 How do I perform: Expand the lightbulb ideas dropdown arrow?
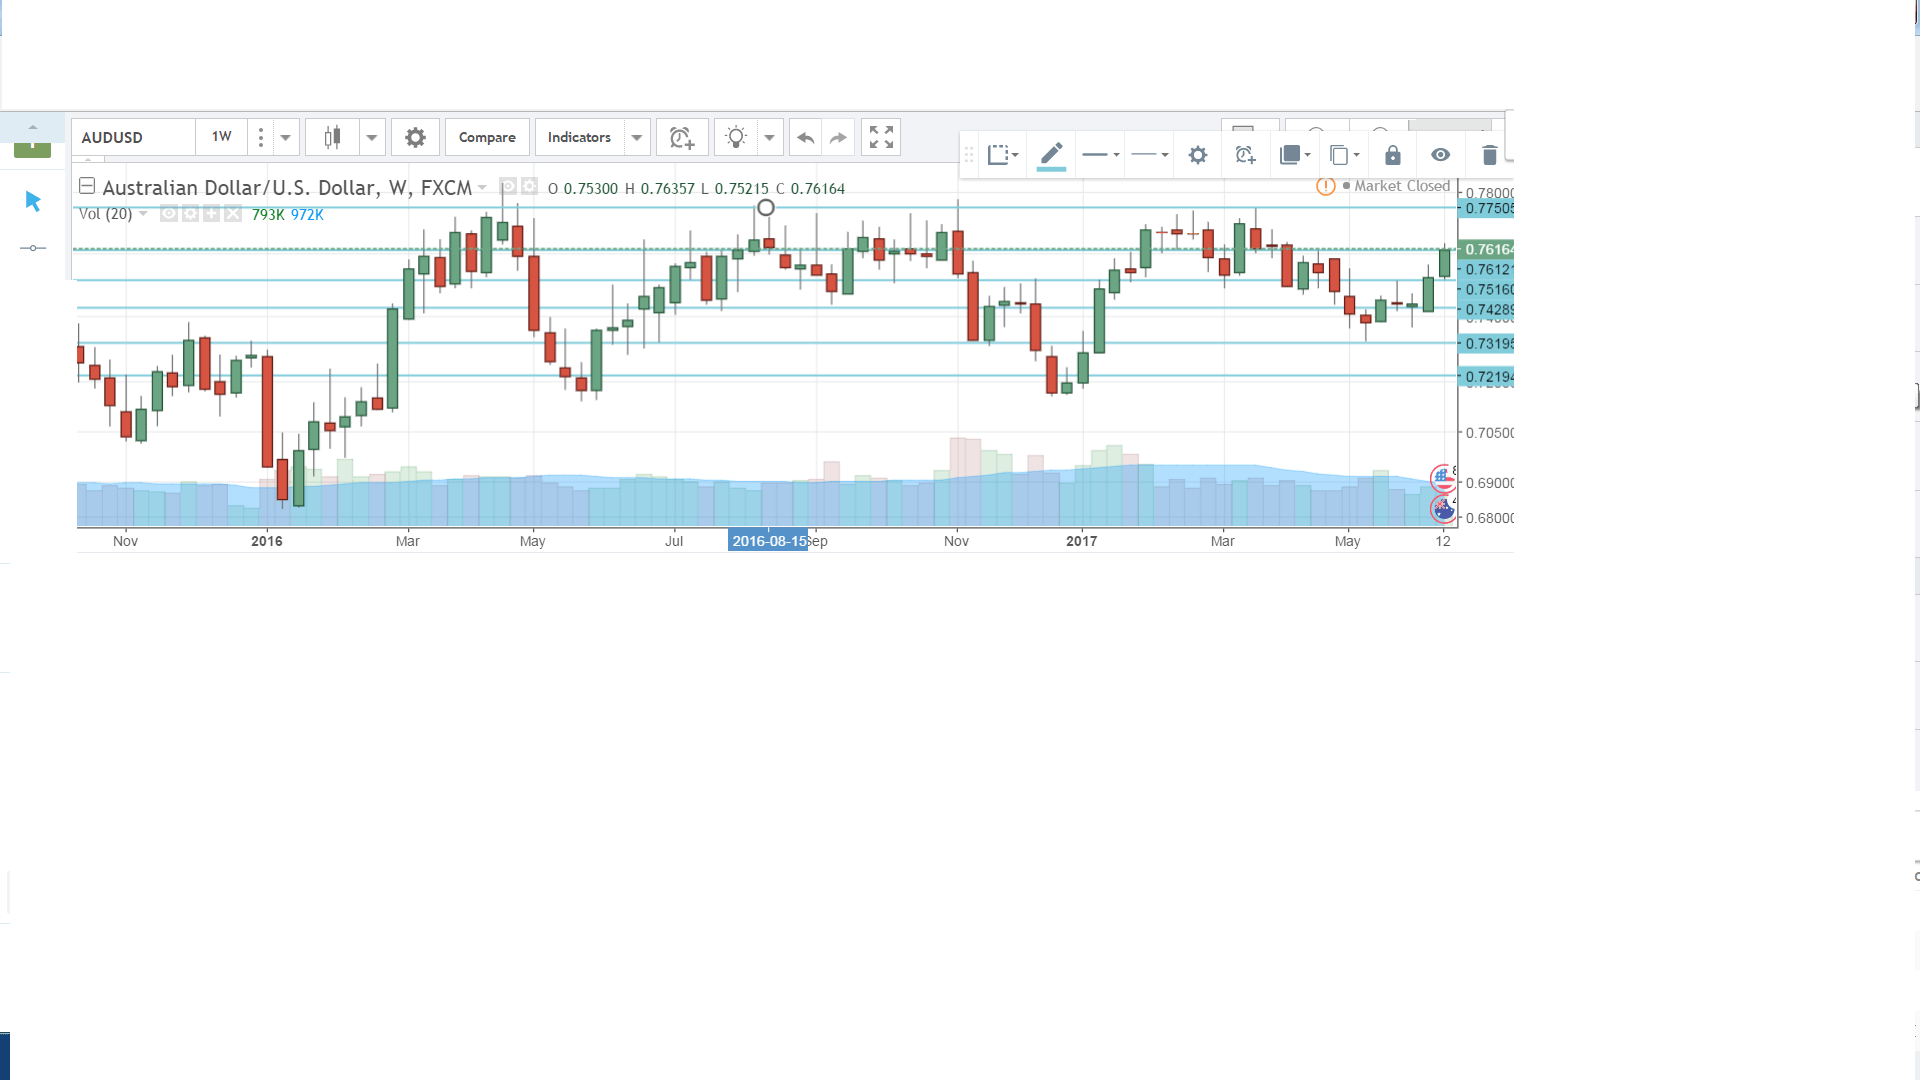pos(769,137)
